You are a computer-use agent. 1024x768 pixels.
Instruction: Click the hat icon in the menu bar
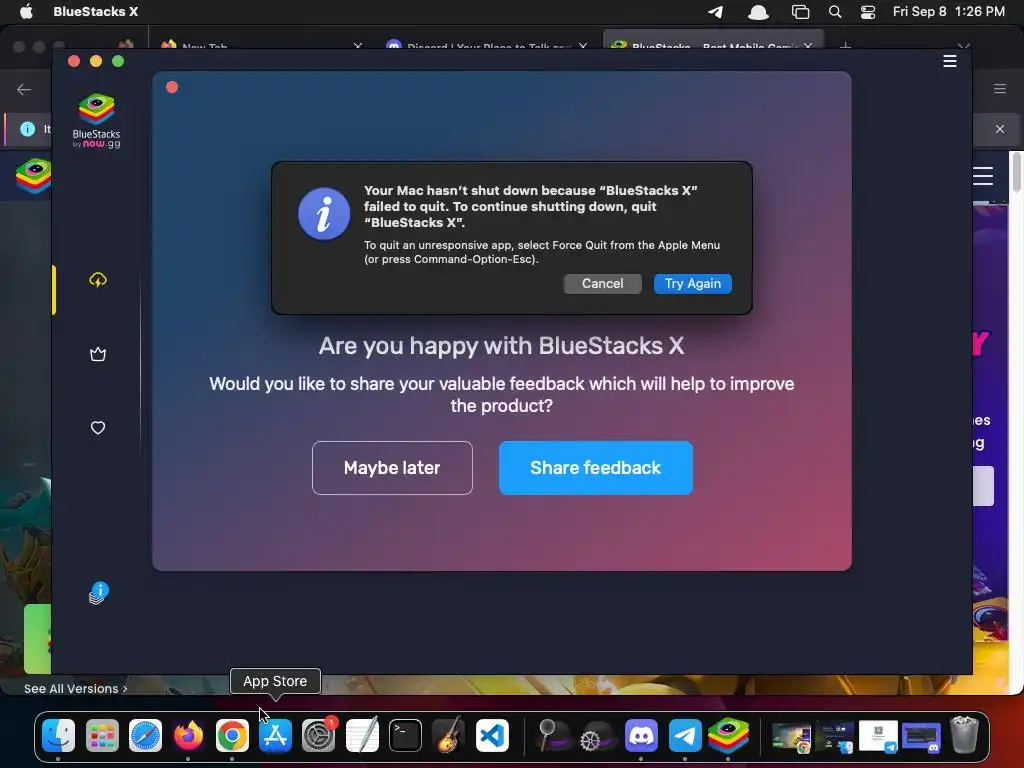[x=758, y=12]
